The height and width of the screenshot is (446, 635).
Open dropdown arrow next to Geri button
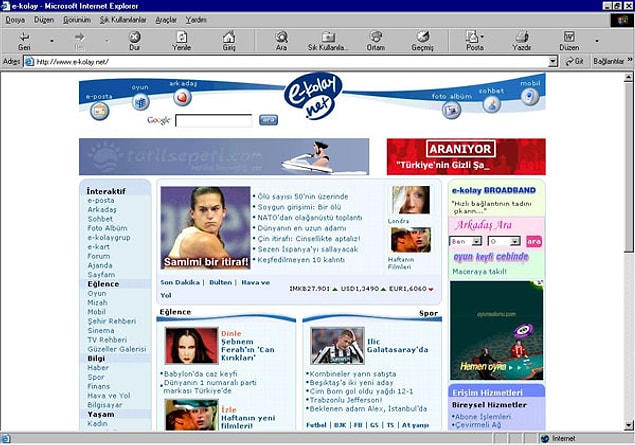click(52, 41)
